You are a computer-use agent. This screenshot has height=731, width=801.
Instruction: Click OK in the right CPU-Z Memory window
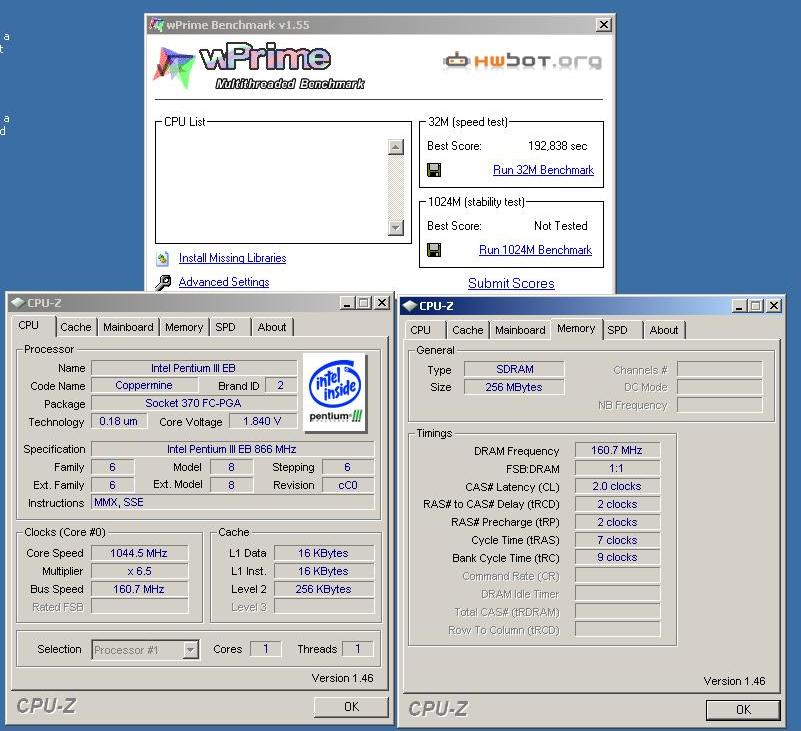coord(743,710)
